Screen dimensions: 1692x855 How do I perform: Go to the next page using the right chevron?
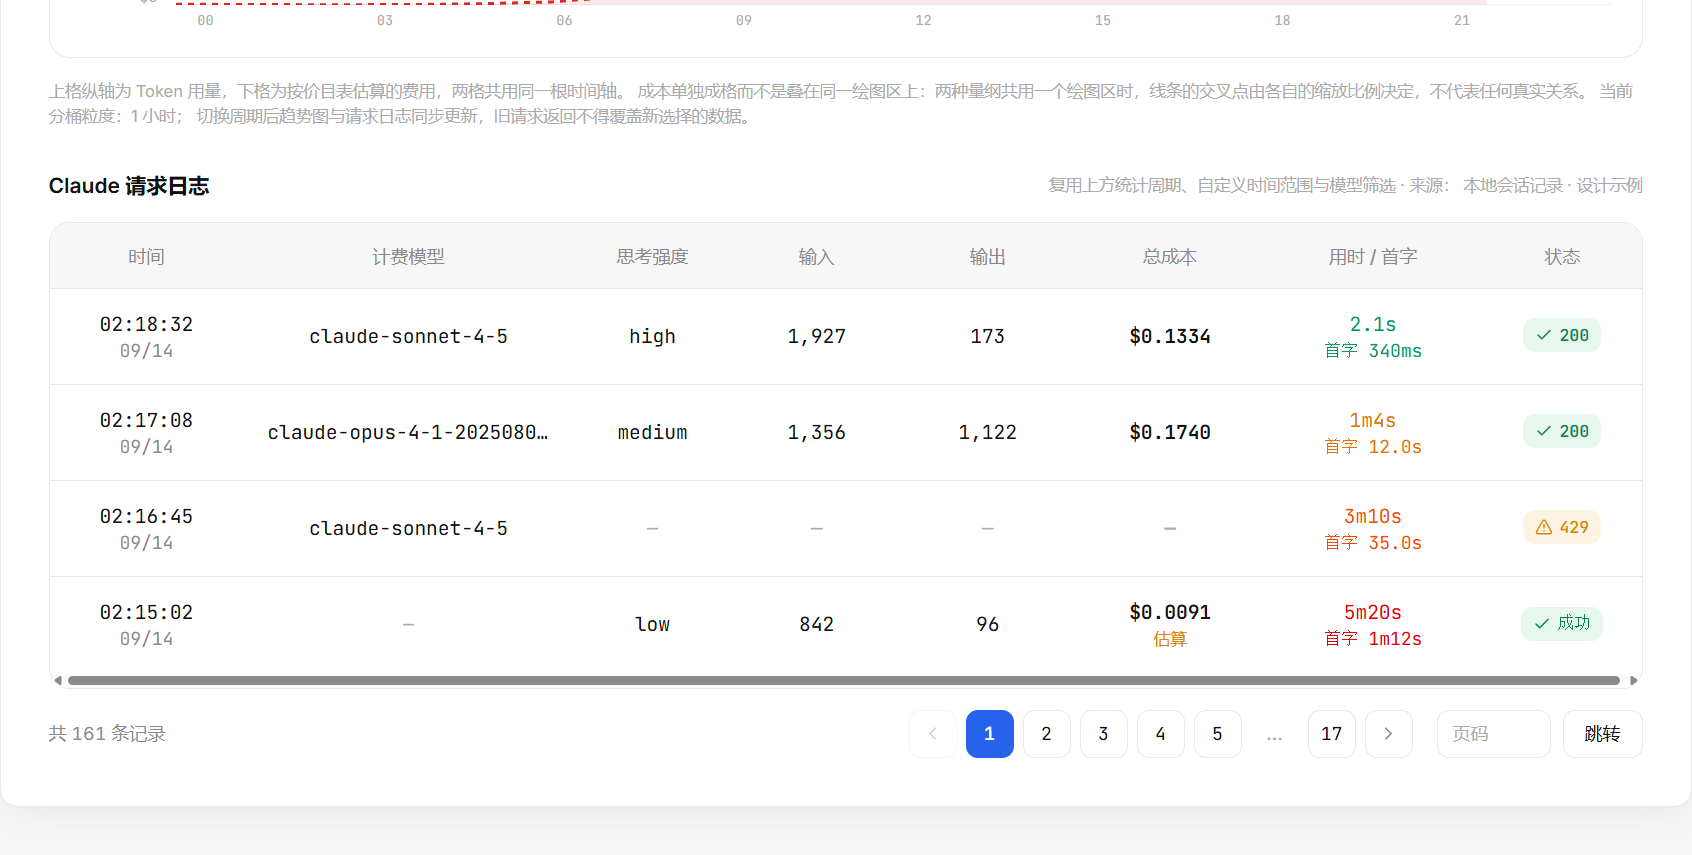(1388, 734)
